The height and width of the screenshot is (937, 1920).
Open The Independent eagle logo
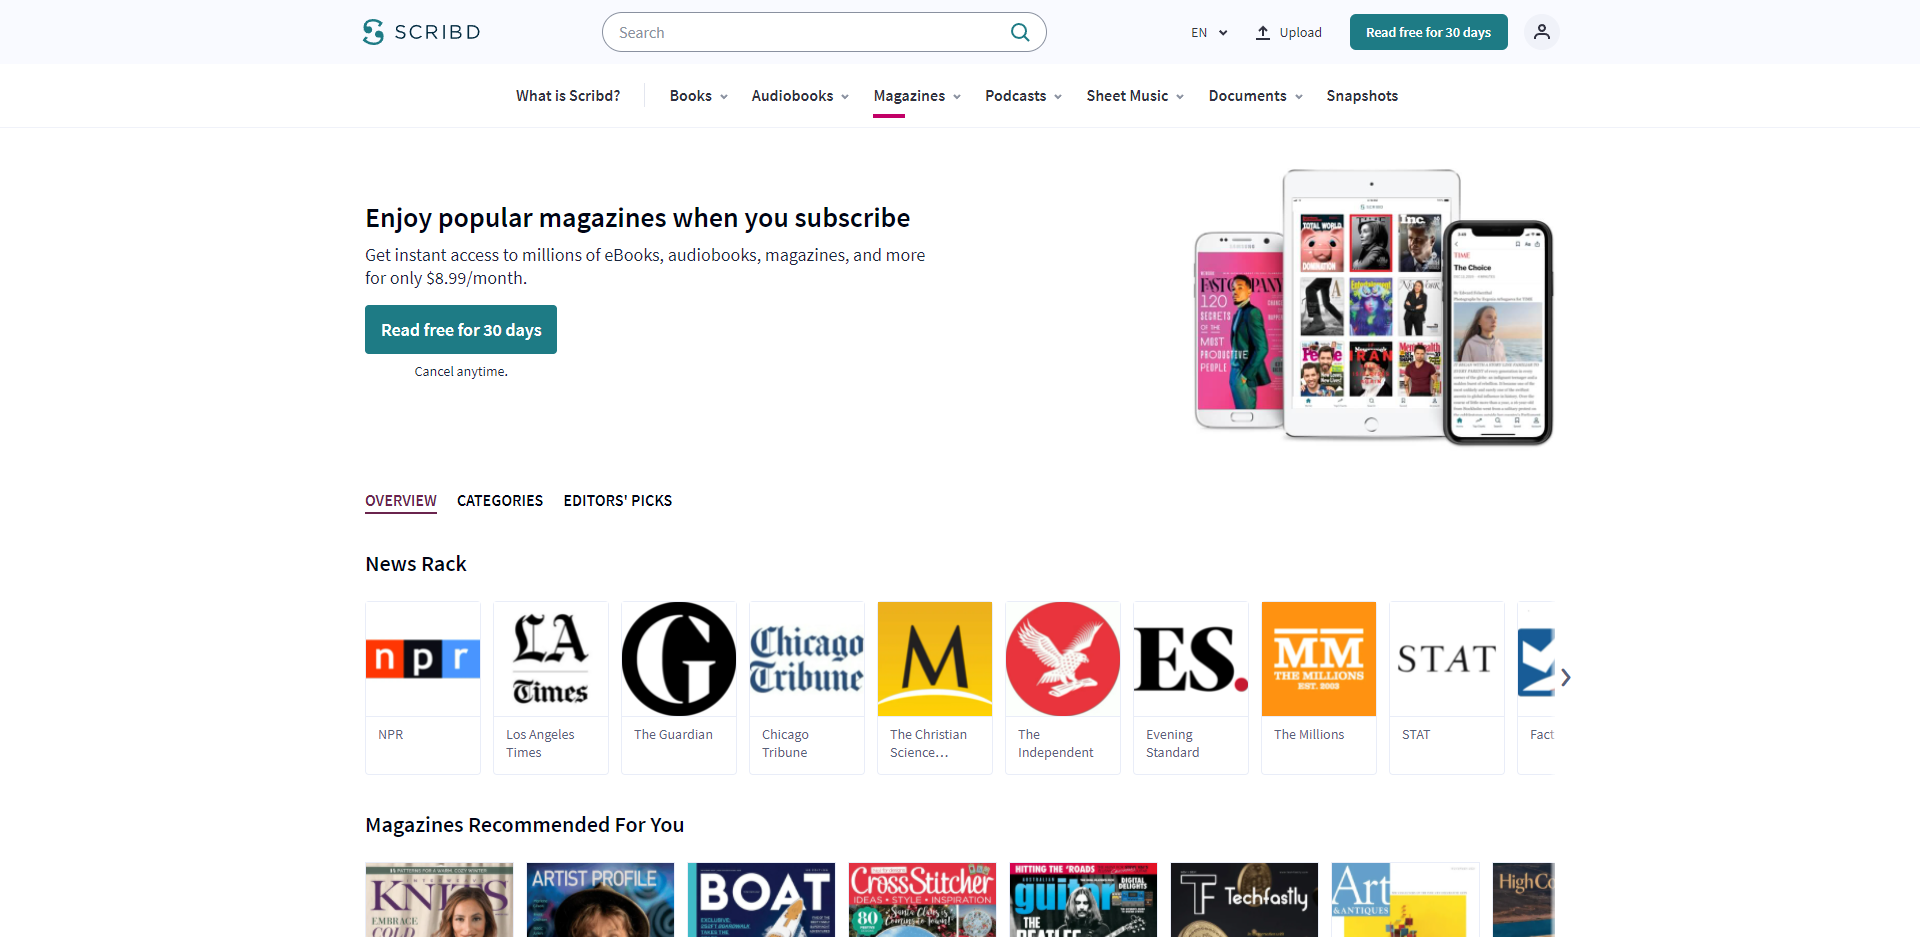pyautogui.click(x=1063, y=659)
